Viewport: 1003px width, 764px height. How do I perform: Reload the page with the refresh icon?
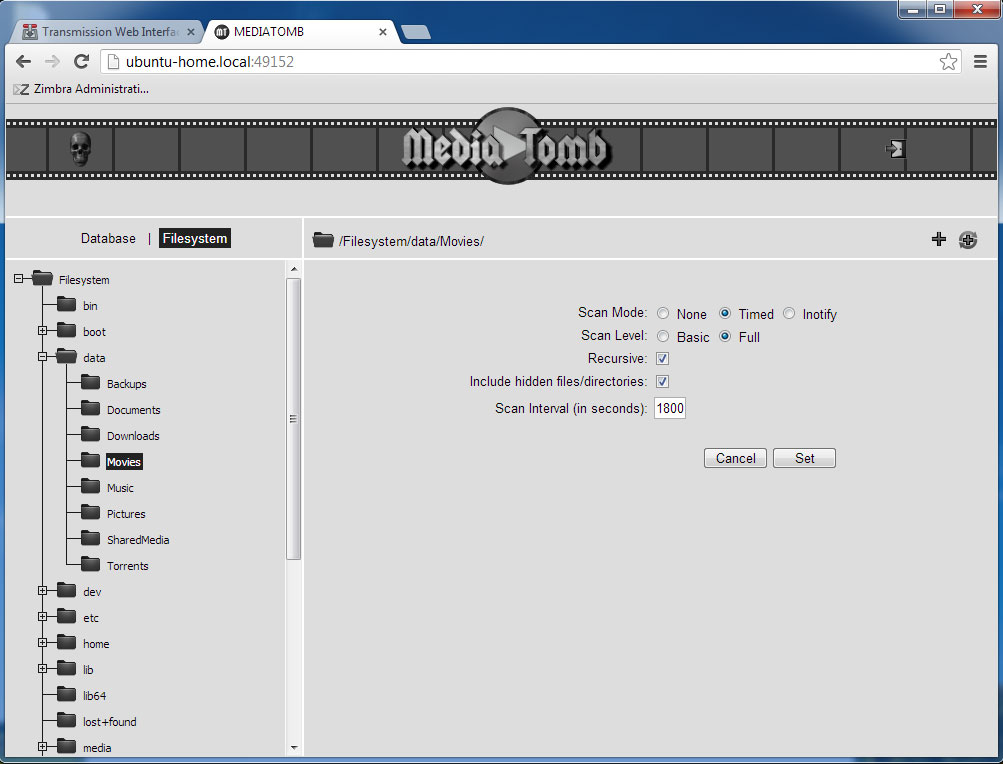(x=81, y=61)
